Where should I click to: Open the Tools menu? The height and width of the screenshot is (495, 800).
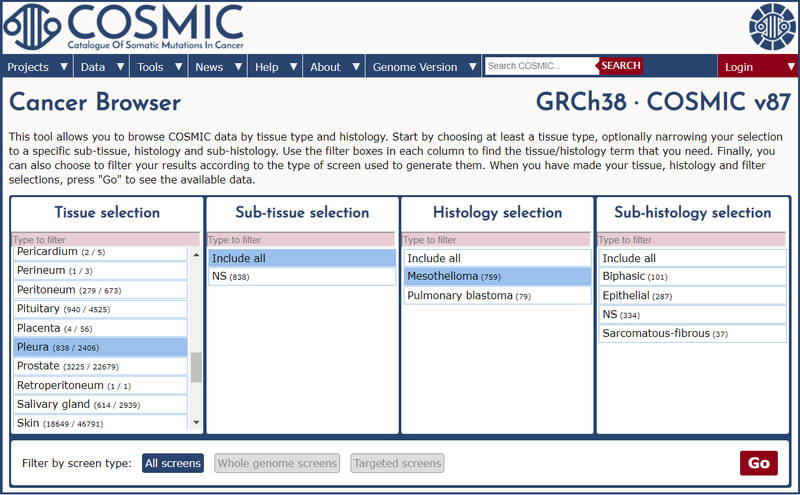click(x=159, y=67)
